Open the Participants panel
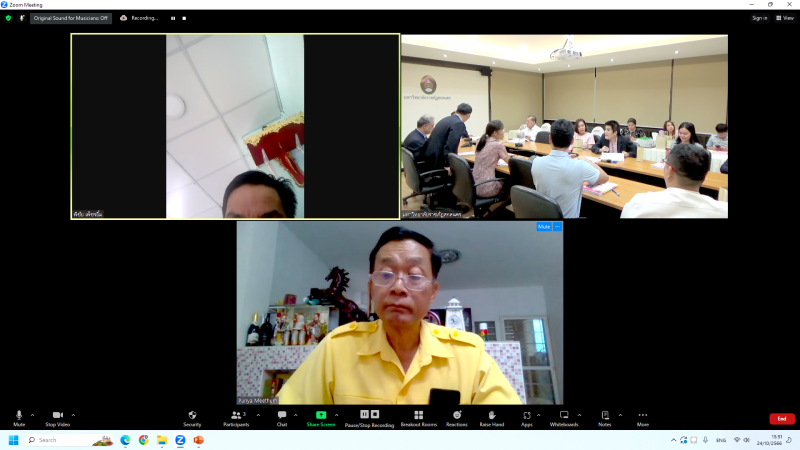 pyautogui.click(x=236, y=415)
